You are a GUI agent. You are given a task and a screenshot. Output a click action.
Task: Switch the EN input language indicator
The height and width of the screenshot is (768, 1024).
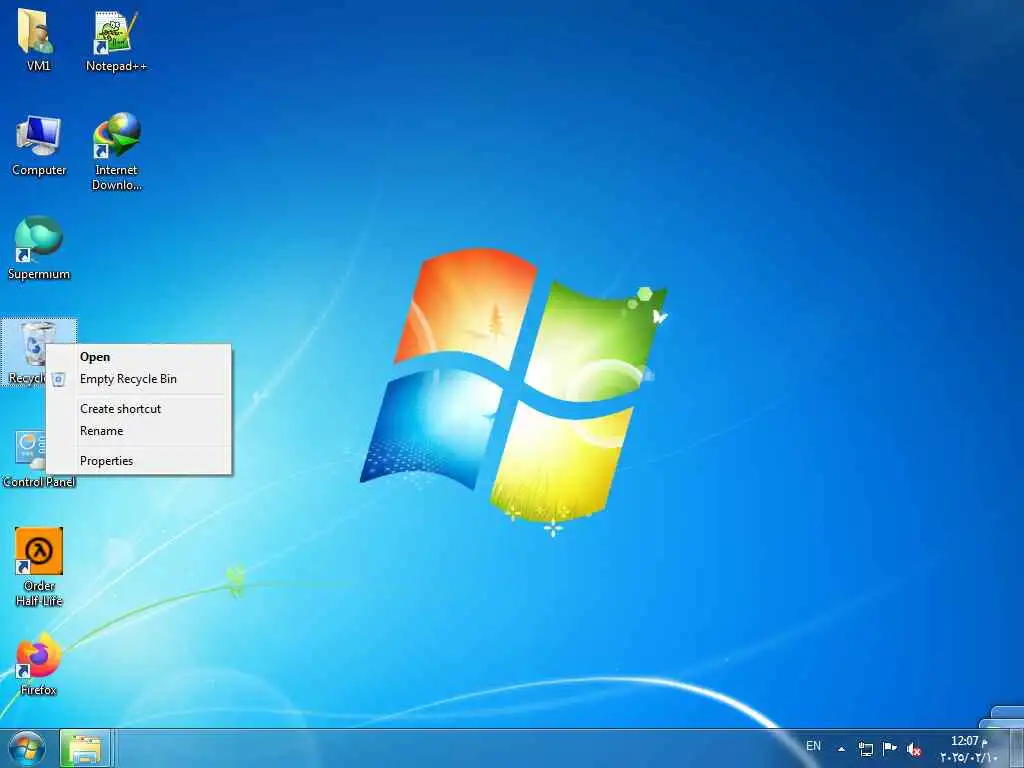tap(813, 746)
